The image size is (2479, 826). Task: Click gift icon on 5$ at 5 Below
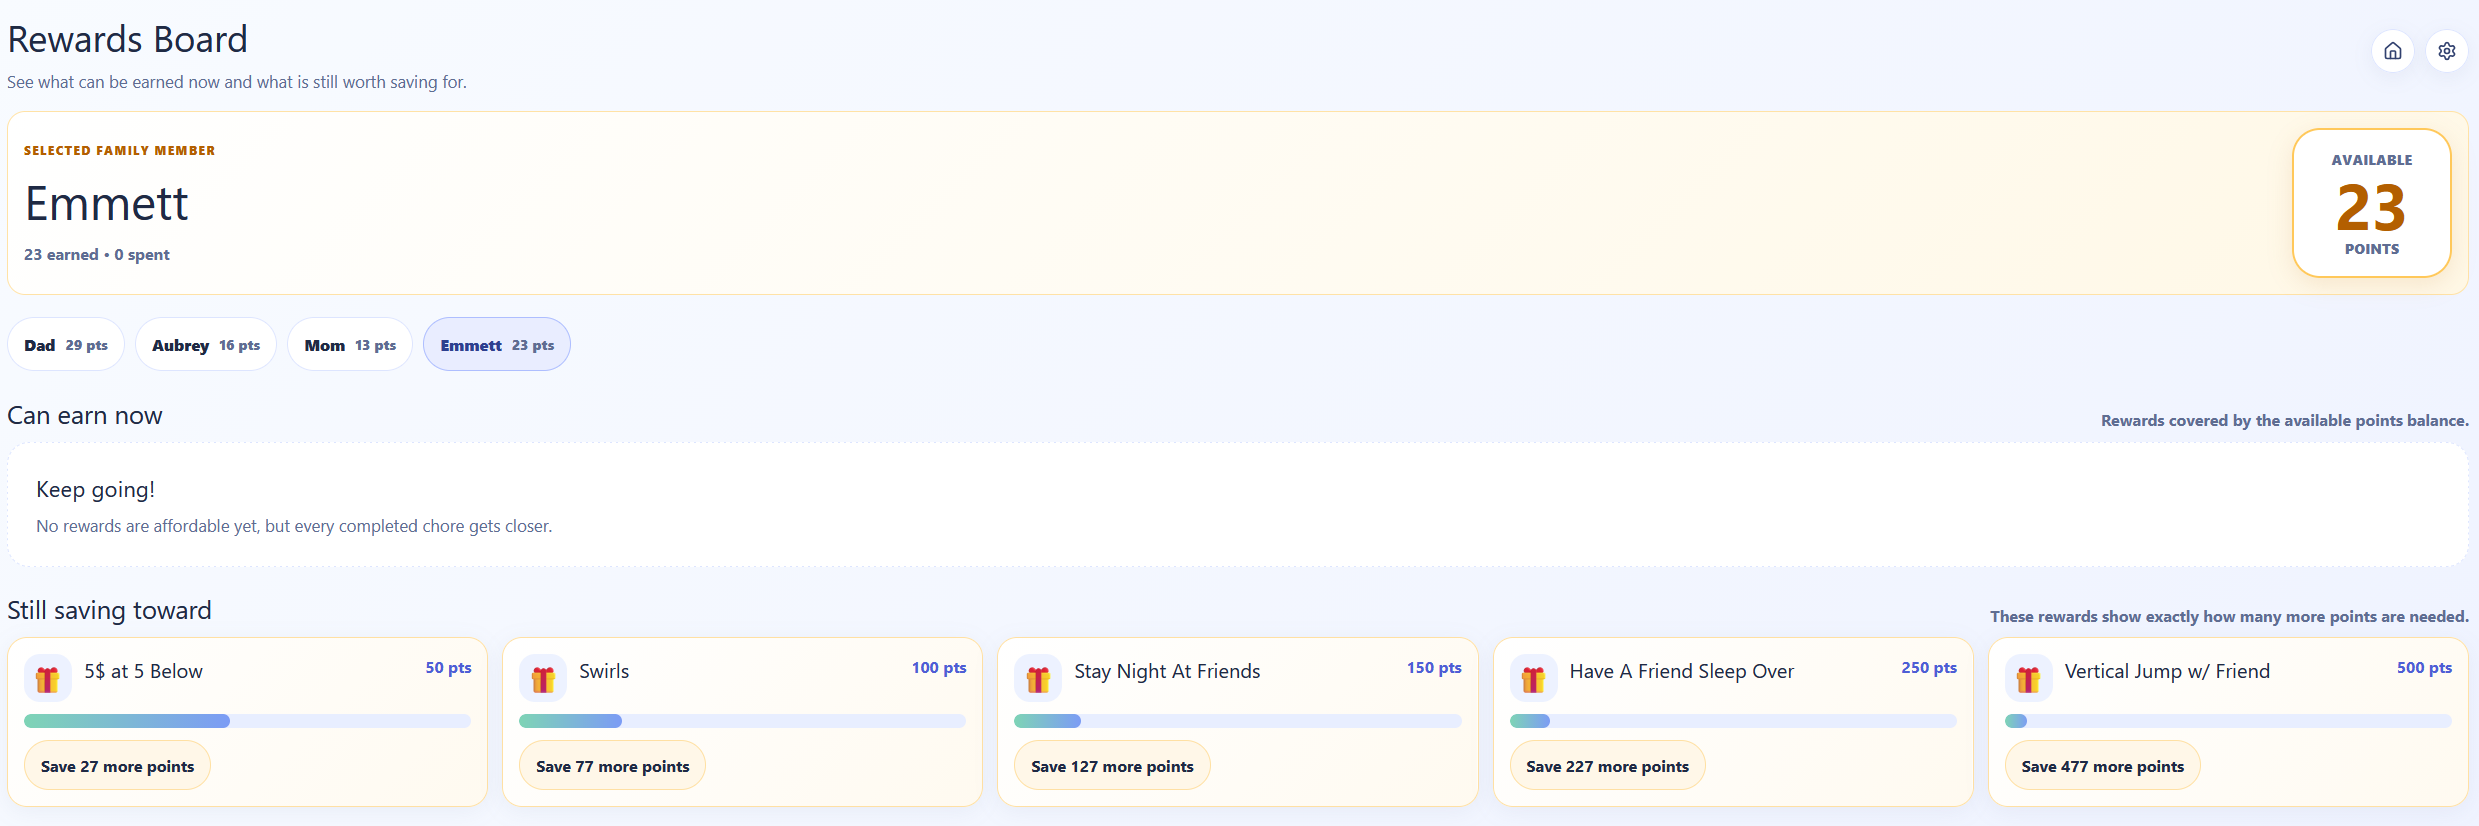(x=48, y=679)
